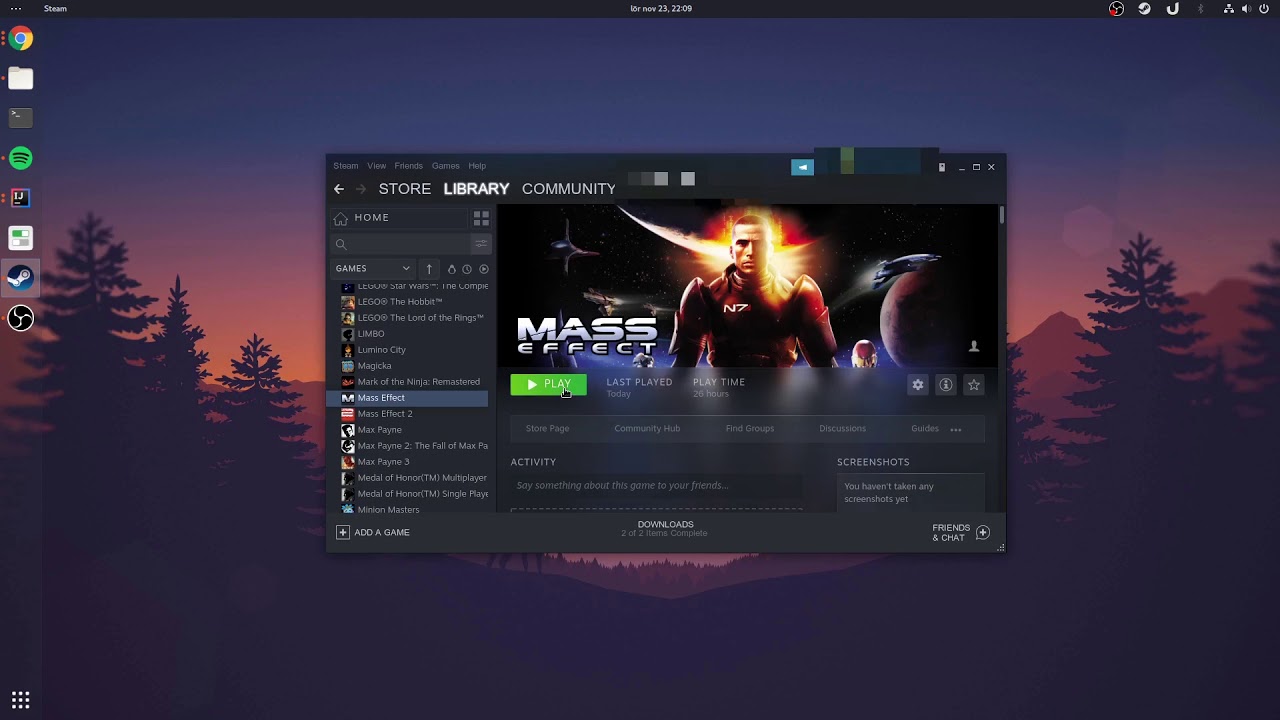Go forward with the right arrow navigation icon

tap(361, 189)
